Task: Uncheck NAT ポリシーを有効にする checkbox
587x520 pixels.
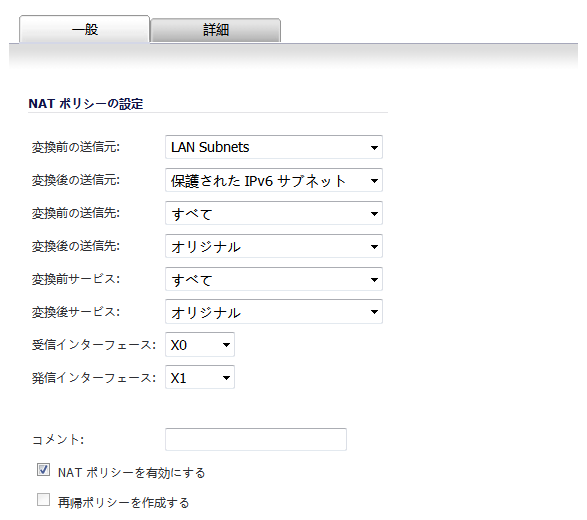Action: (x=43, y=469)
